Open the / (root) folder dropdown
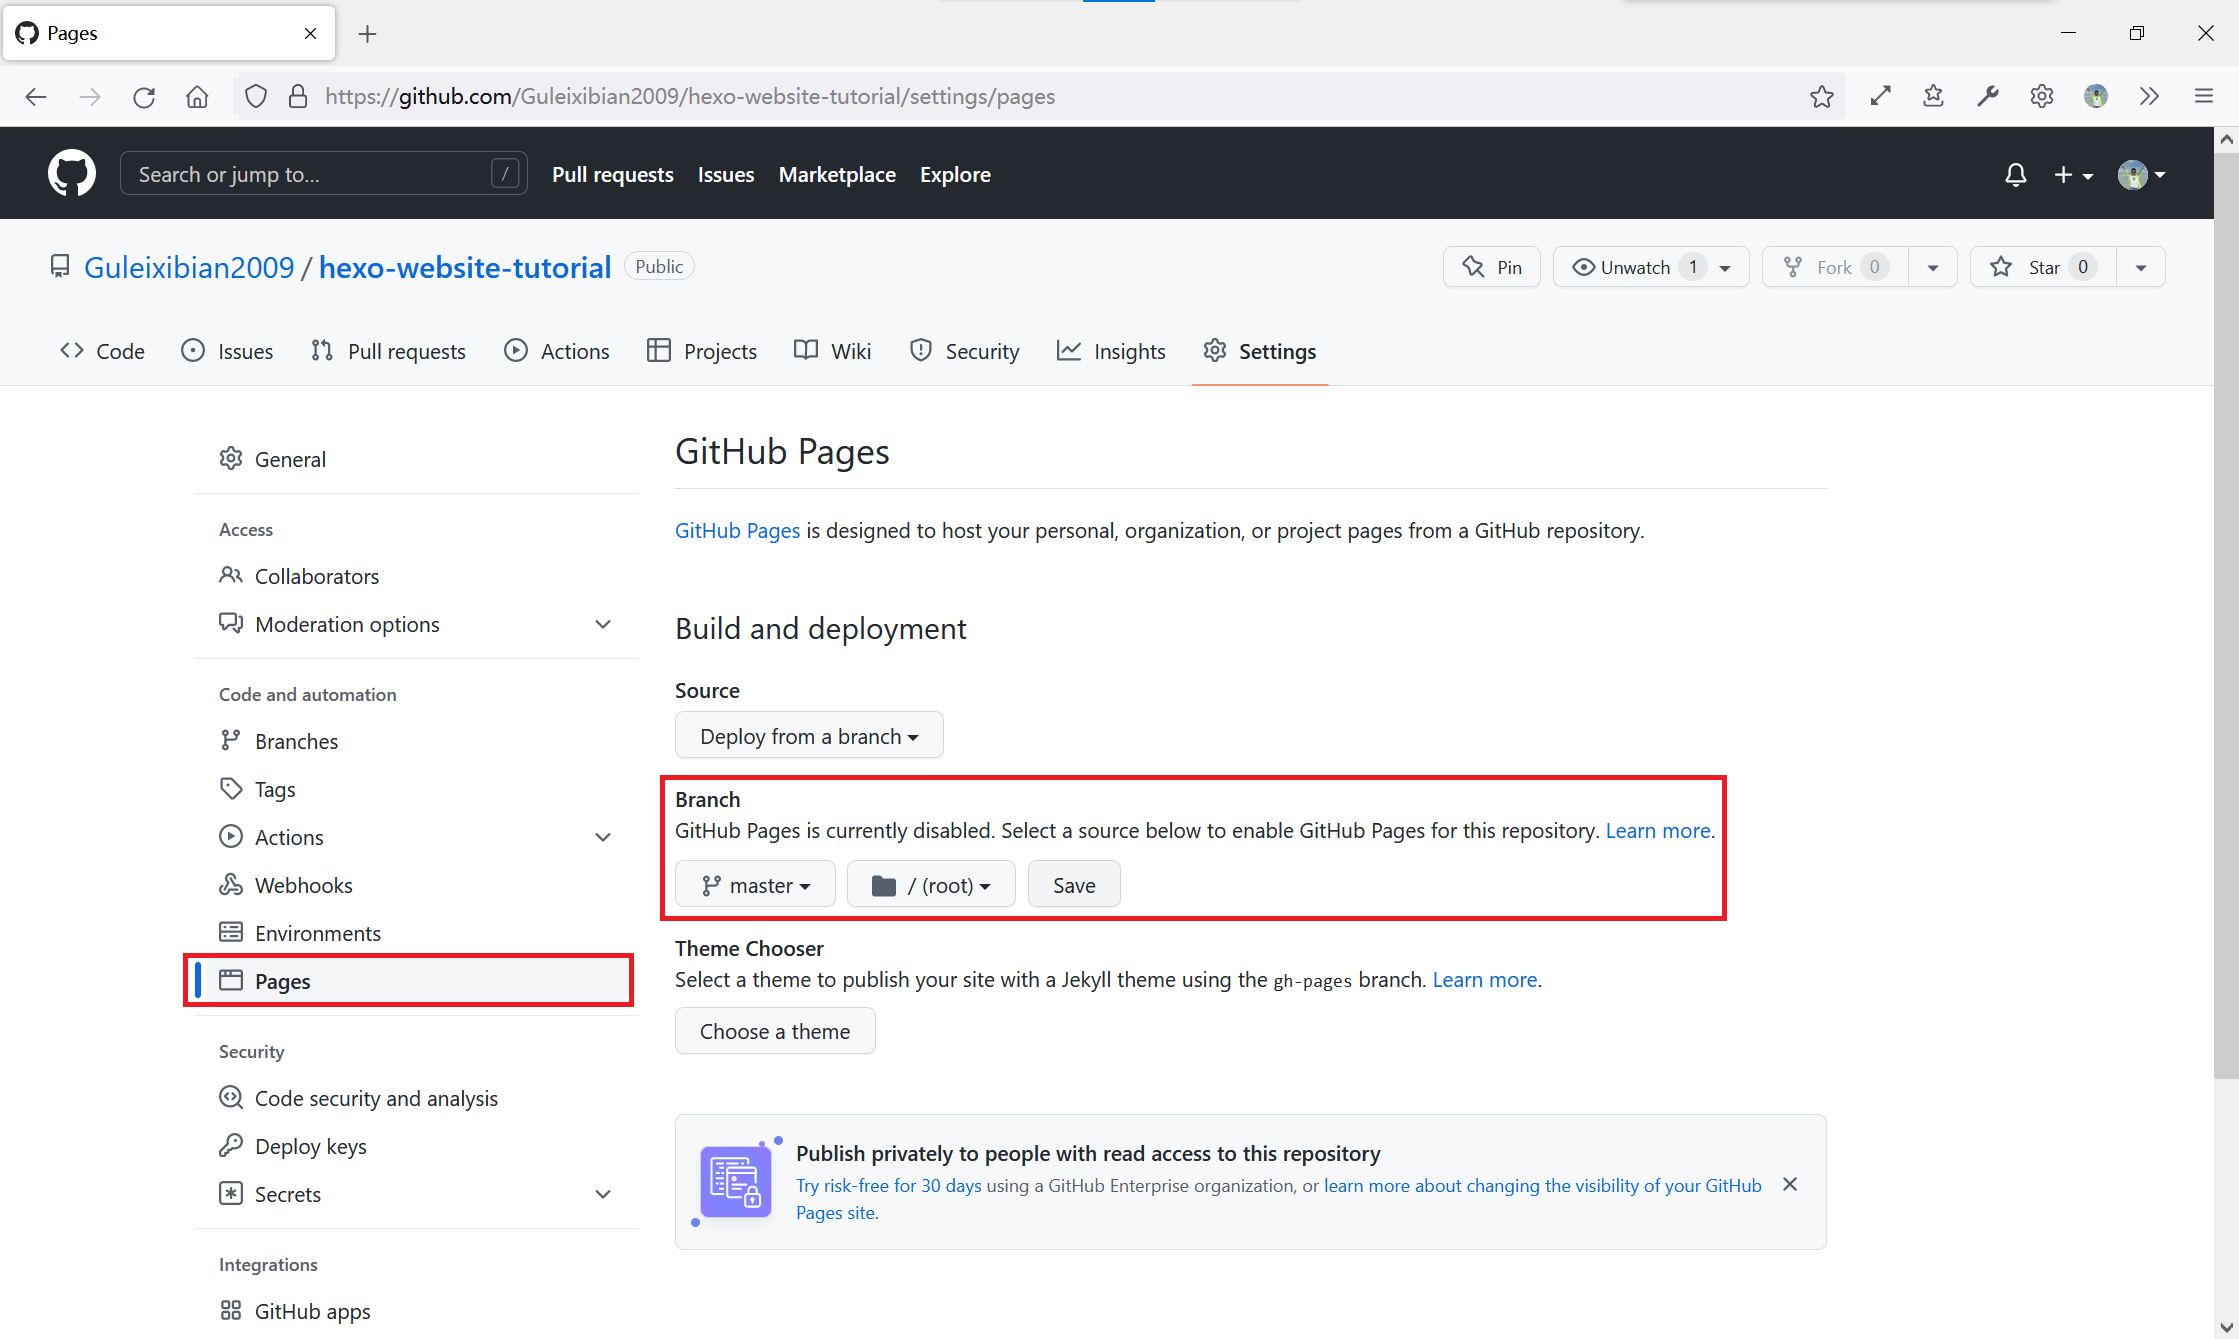This screenshot has height=1339, width=2239. click(931, 885)
